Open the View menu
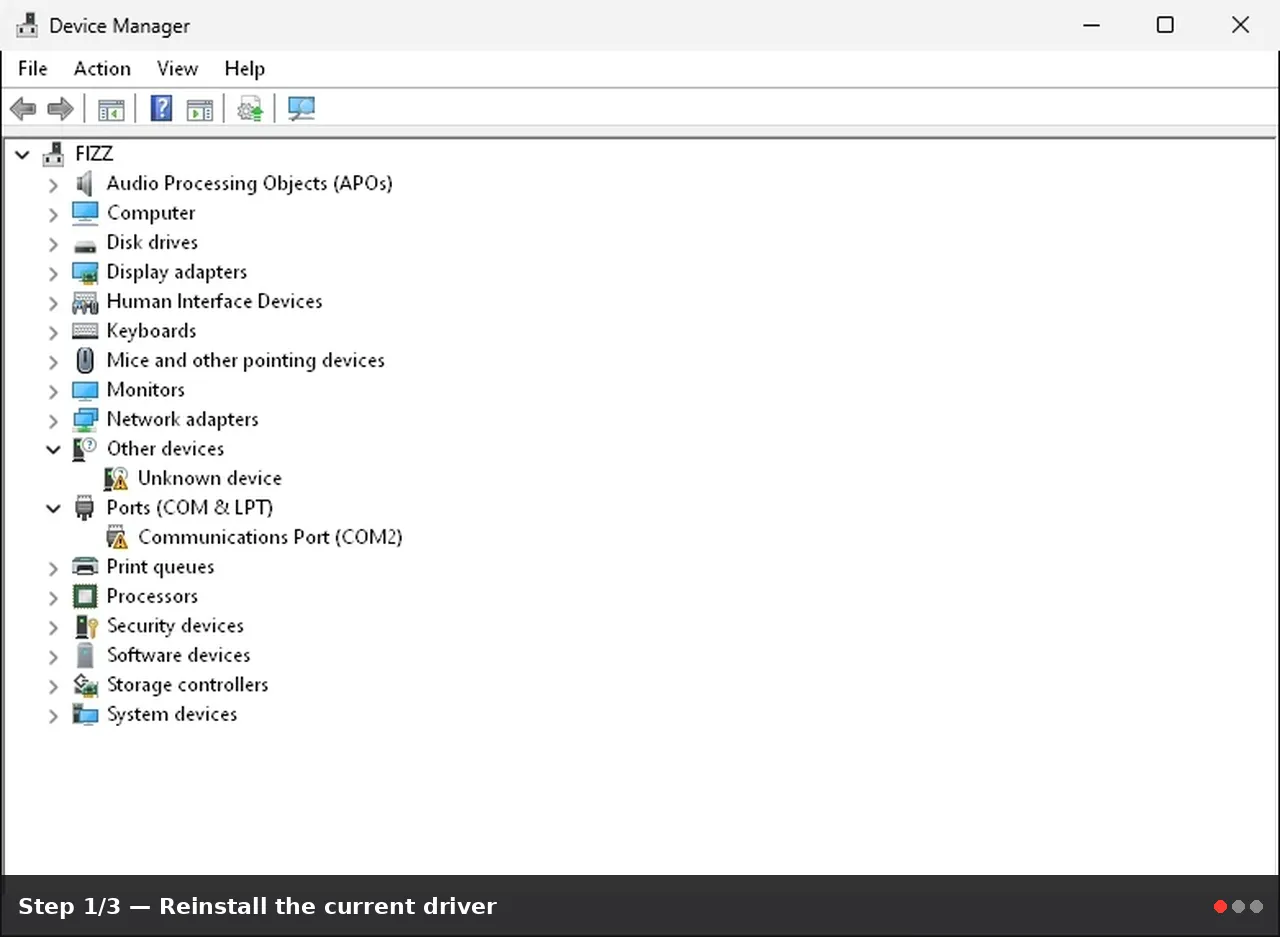 click(177, 68)
